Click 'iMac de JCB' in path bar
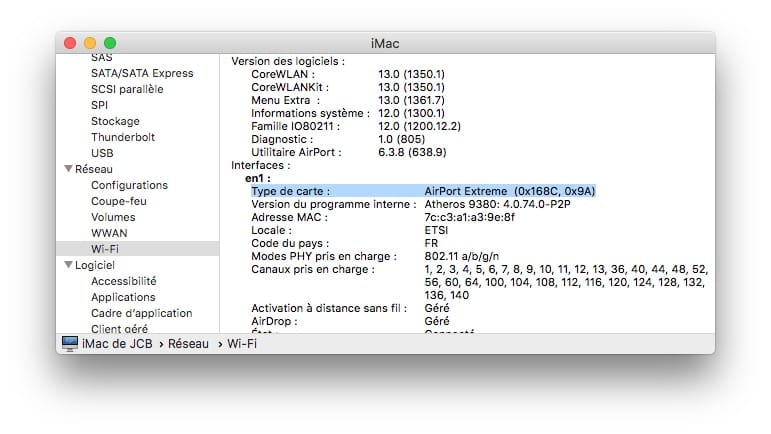The width and height of the screenshot is (771, 434). point(117,344)
